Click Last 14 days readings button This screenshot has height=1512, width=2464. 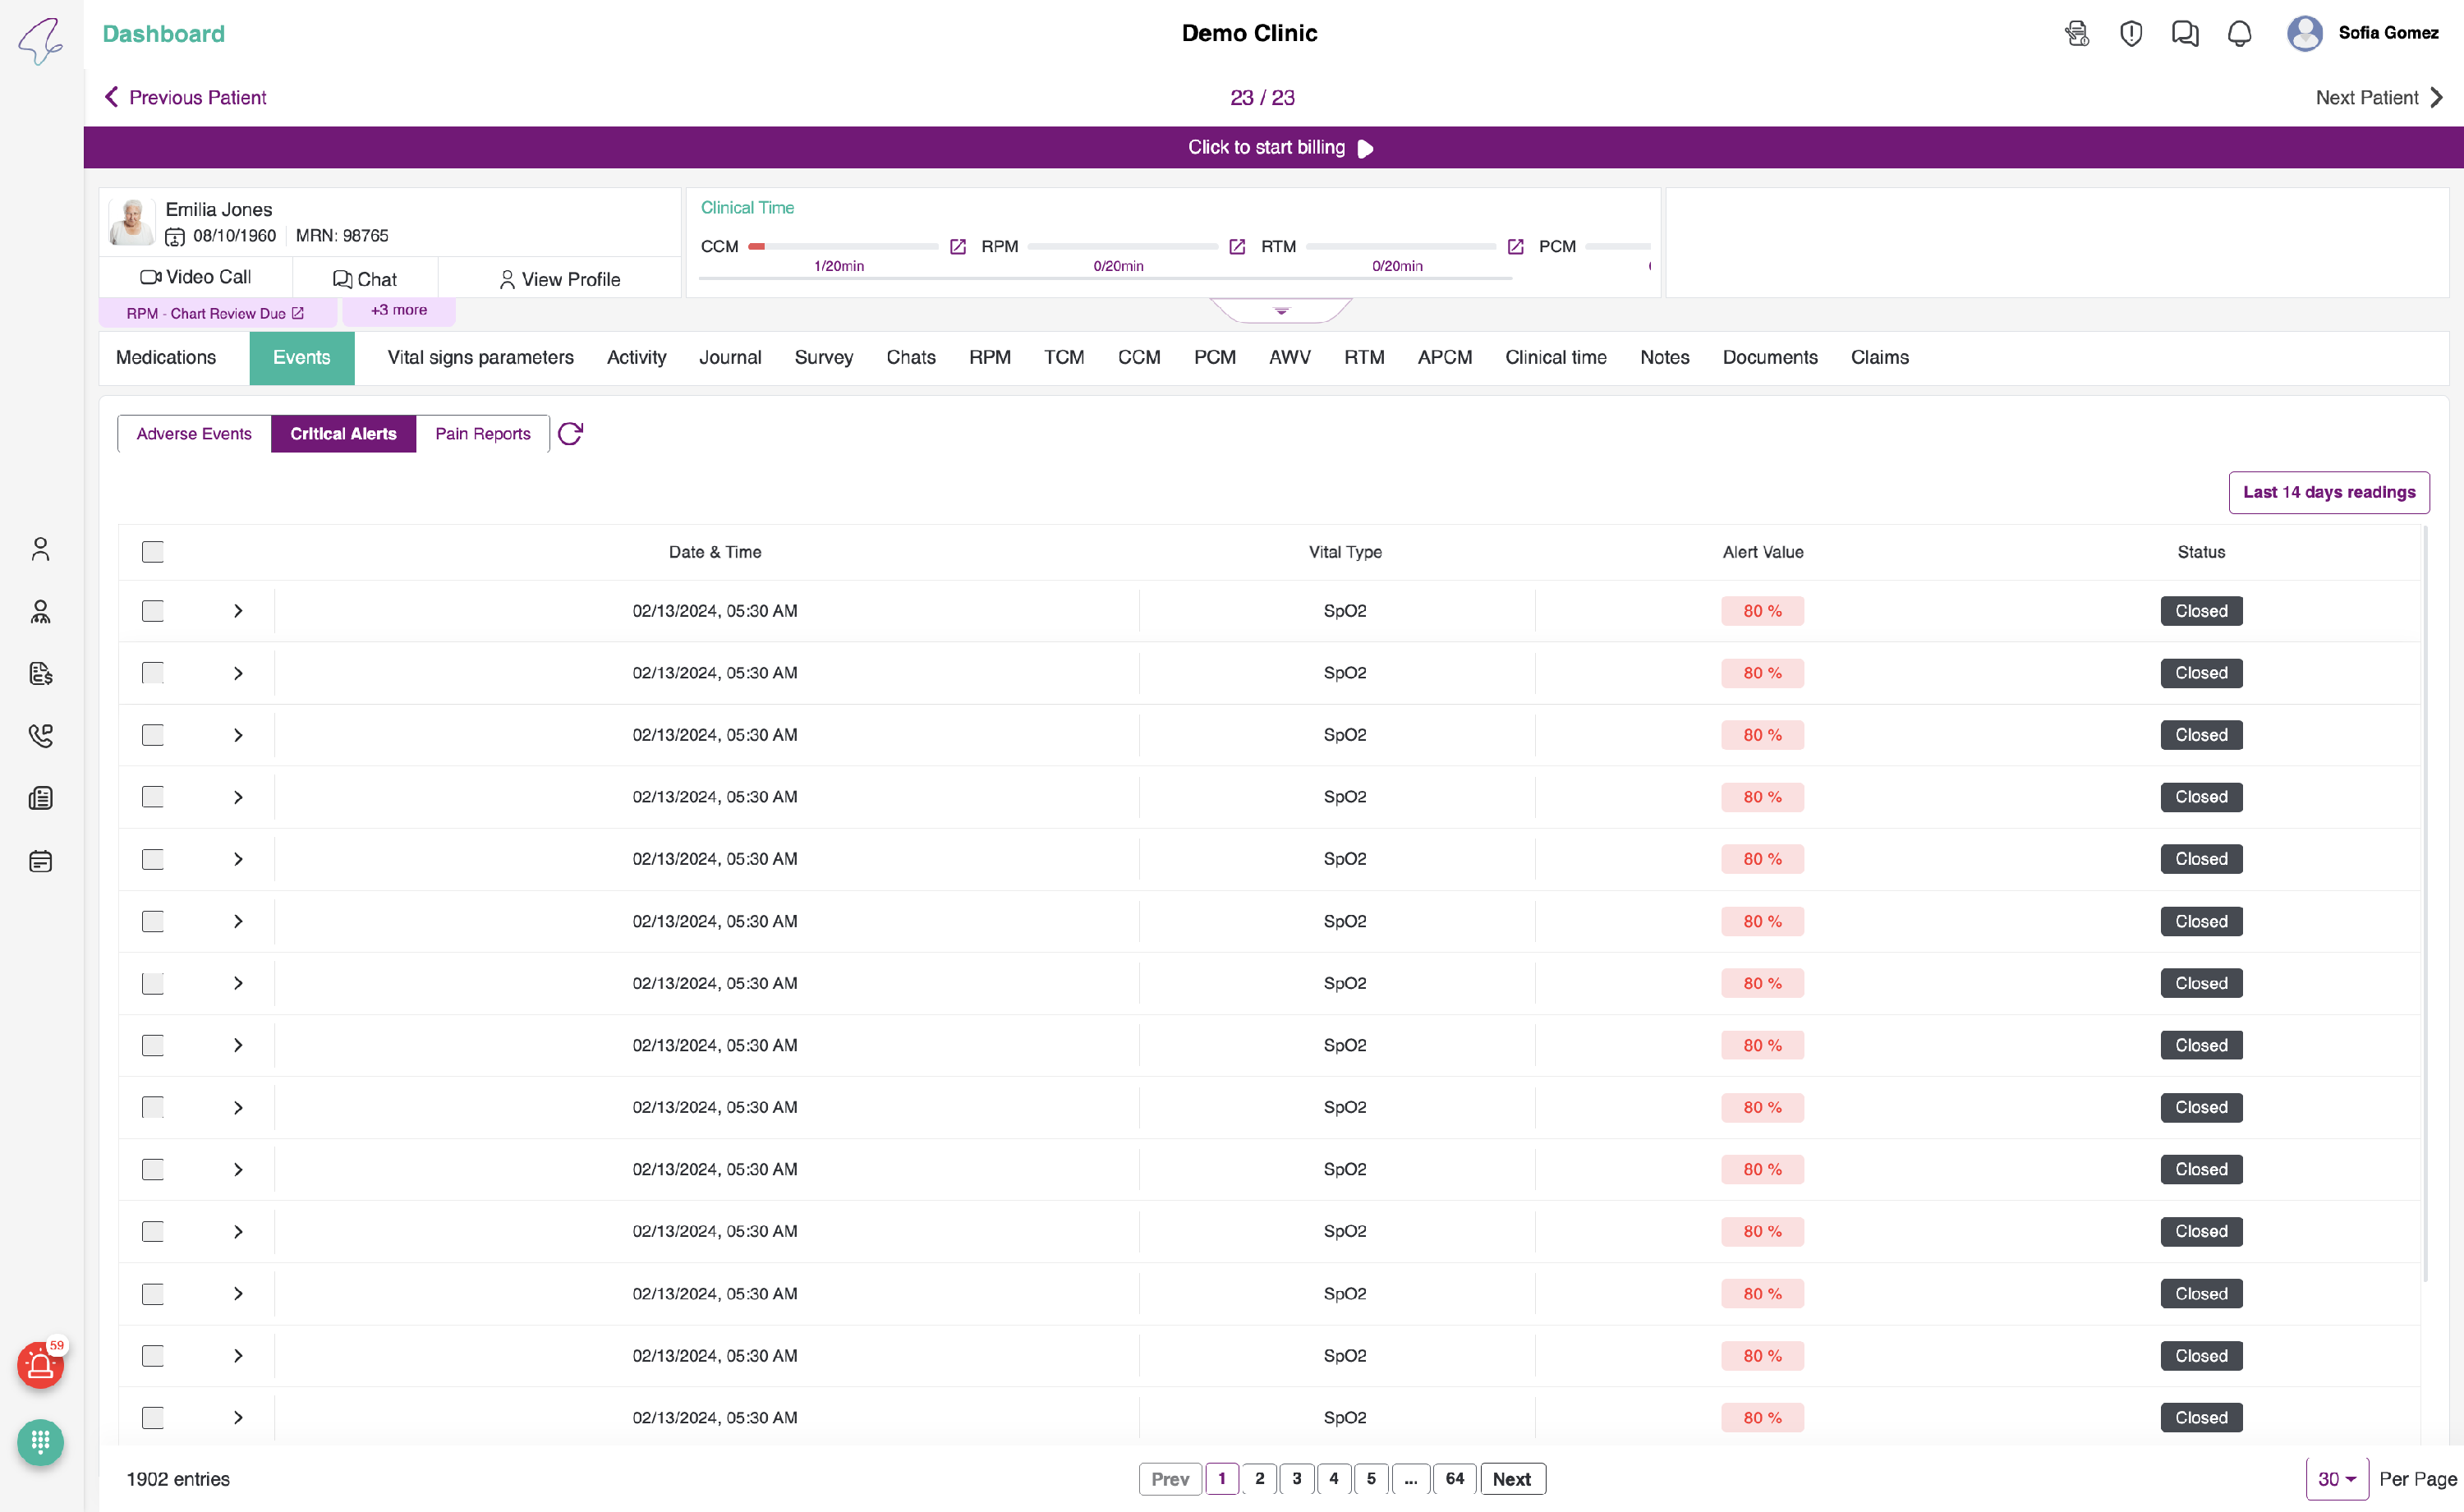2328,492
